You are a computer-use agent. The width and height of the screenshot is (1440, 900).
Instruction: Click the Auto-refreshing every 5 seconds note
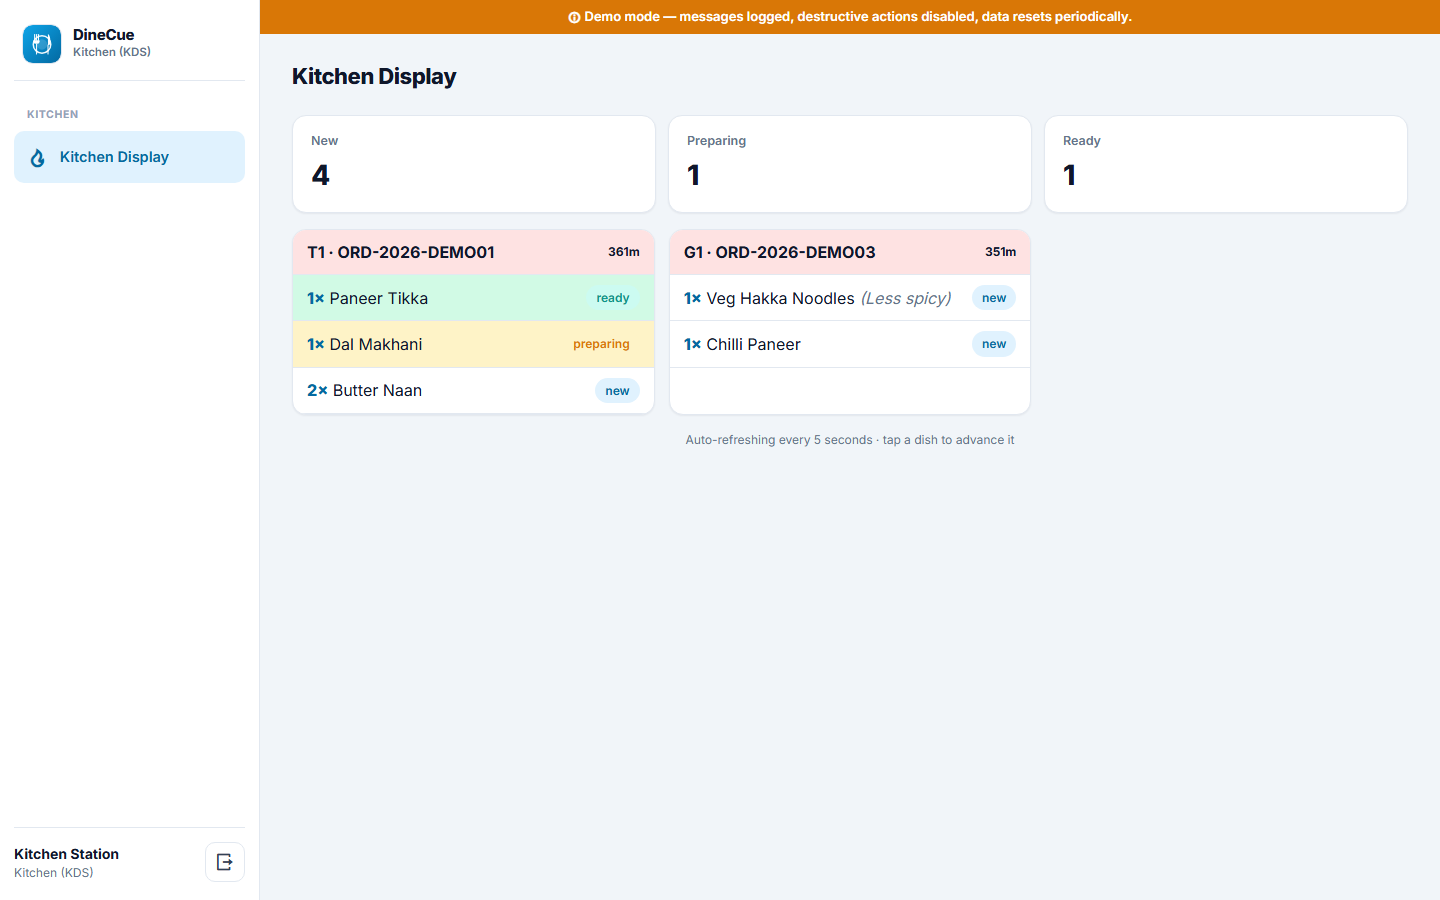click(x=850, y=440)
